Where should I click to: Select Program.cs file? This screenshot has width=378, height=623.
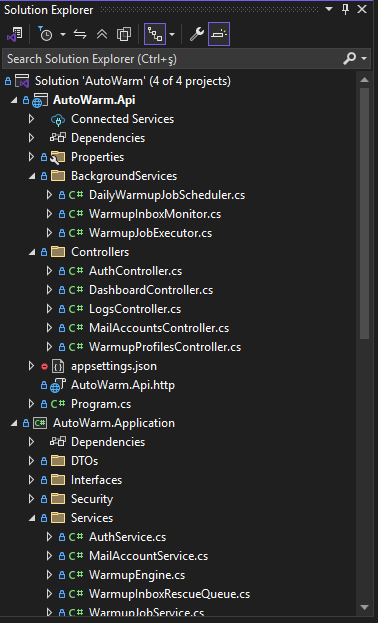(101, 404)
